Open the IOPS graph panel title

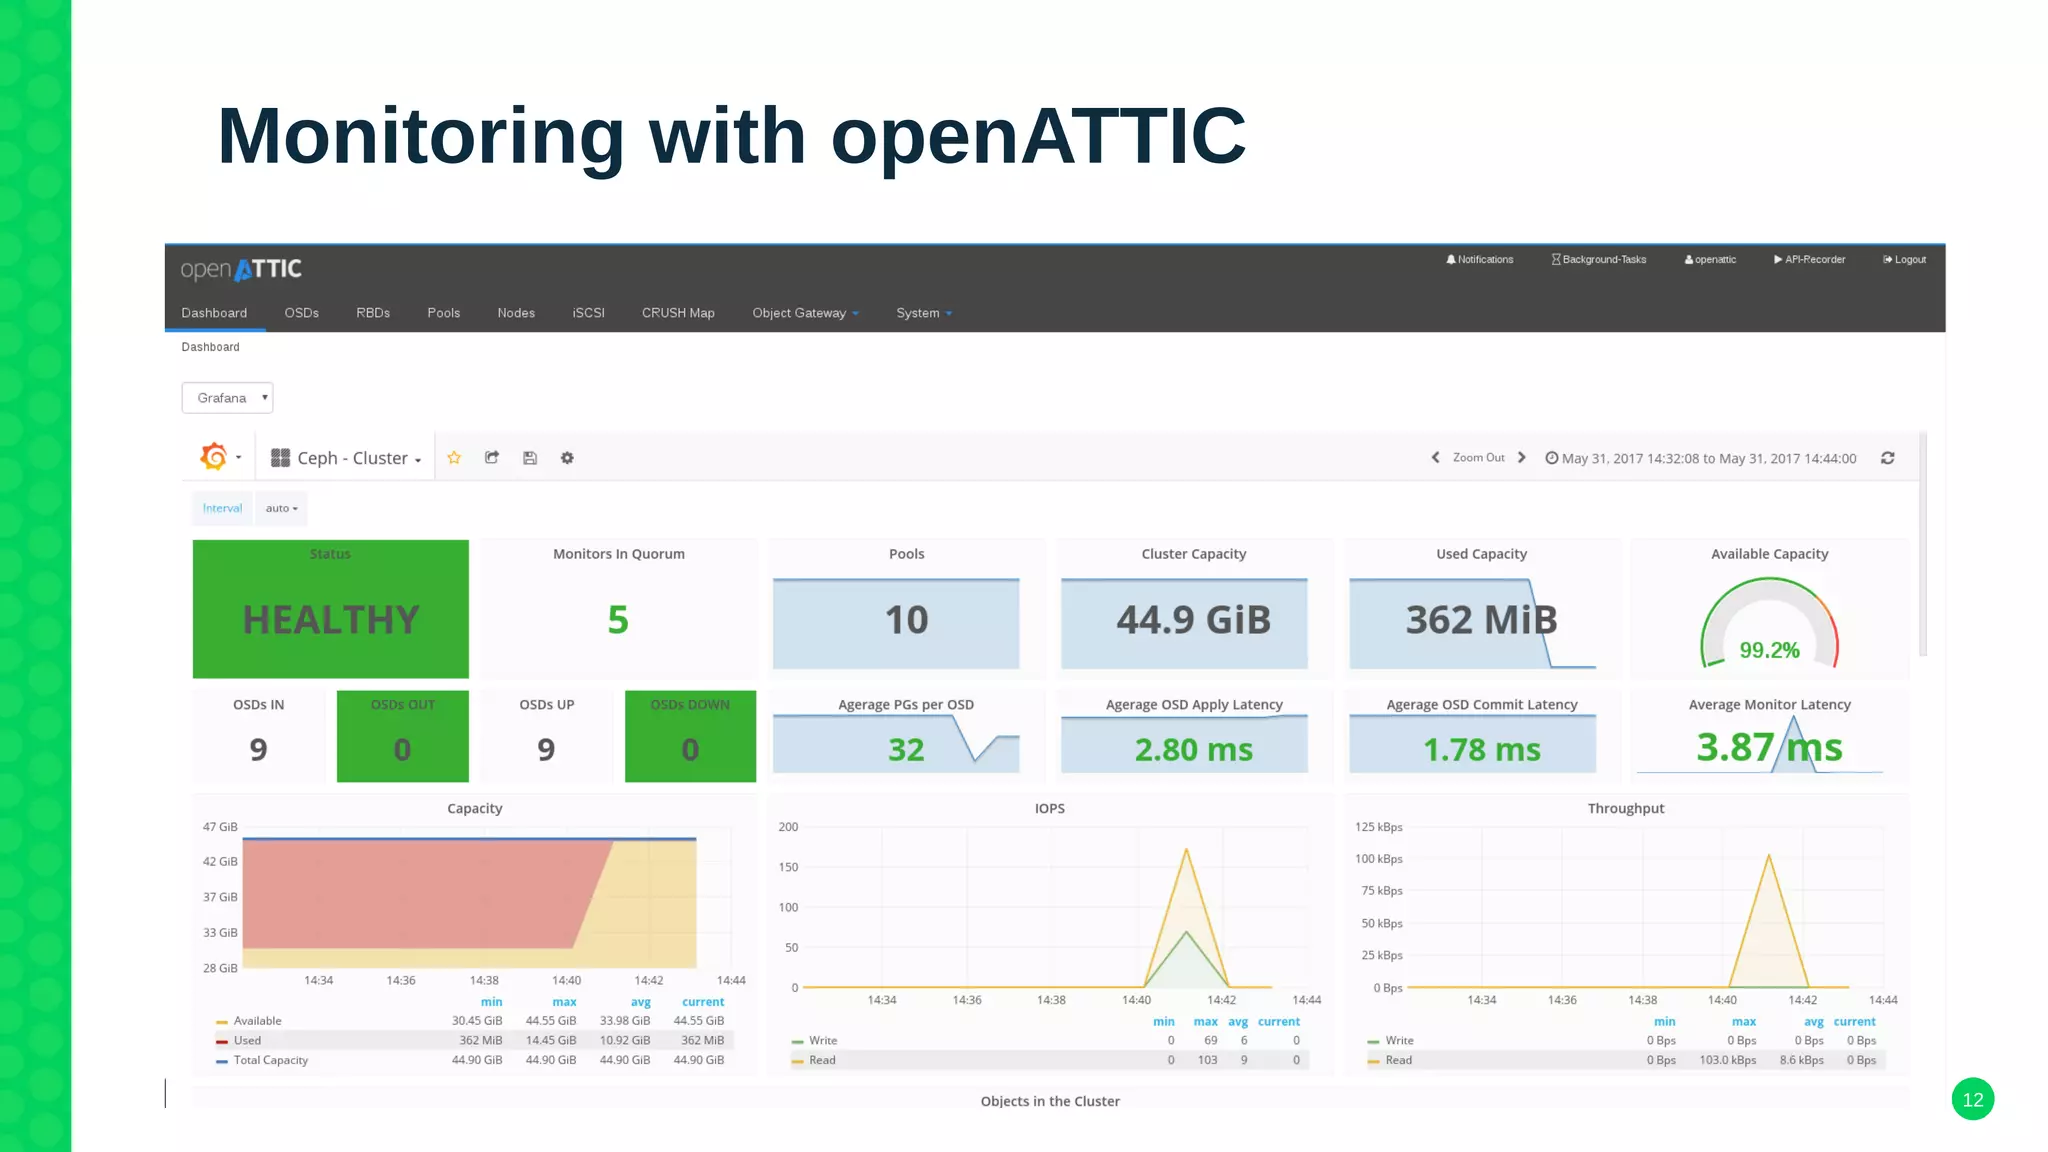click(x=1049, y=808)
